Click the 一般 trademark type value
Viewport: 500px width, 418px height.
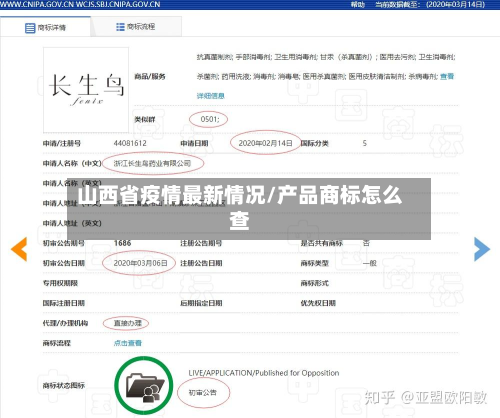tap(370, 263)
